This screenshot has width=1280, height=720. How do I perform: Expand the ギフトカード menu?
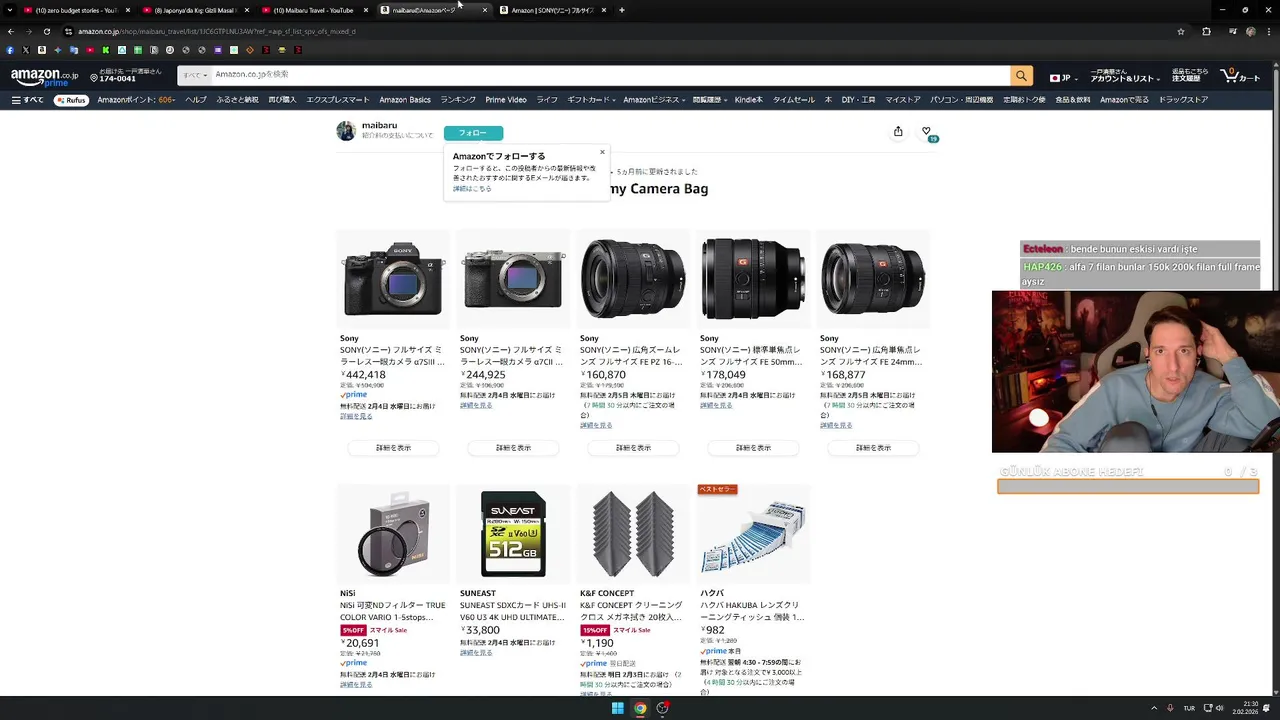click(x=590, y=100)
